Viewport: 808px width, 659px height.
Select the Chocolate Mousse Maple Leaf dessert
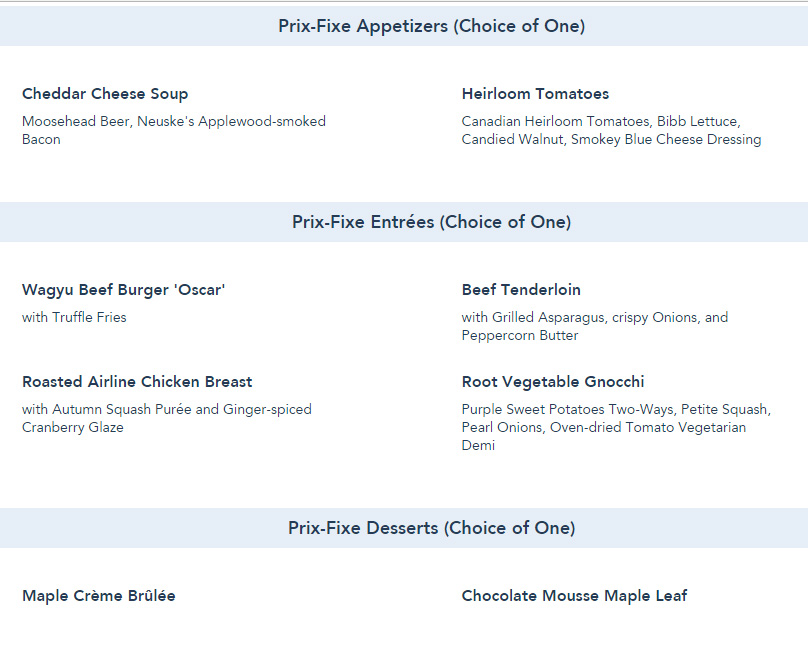[x=574, y=596]
